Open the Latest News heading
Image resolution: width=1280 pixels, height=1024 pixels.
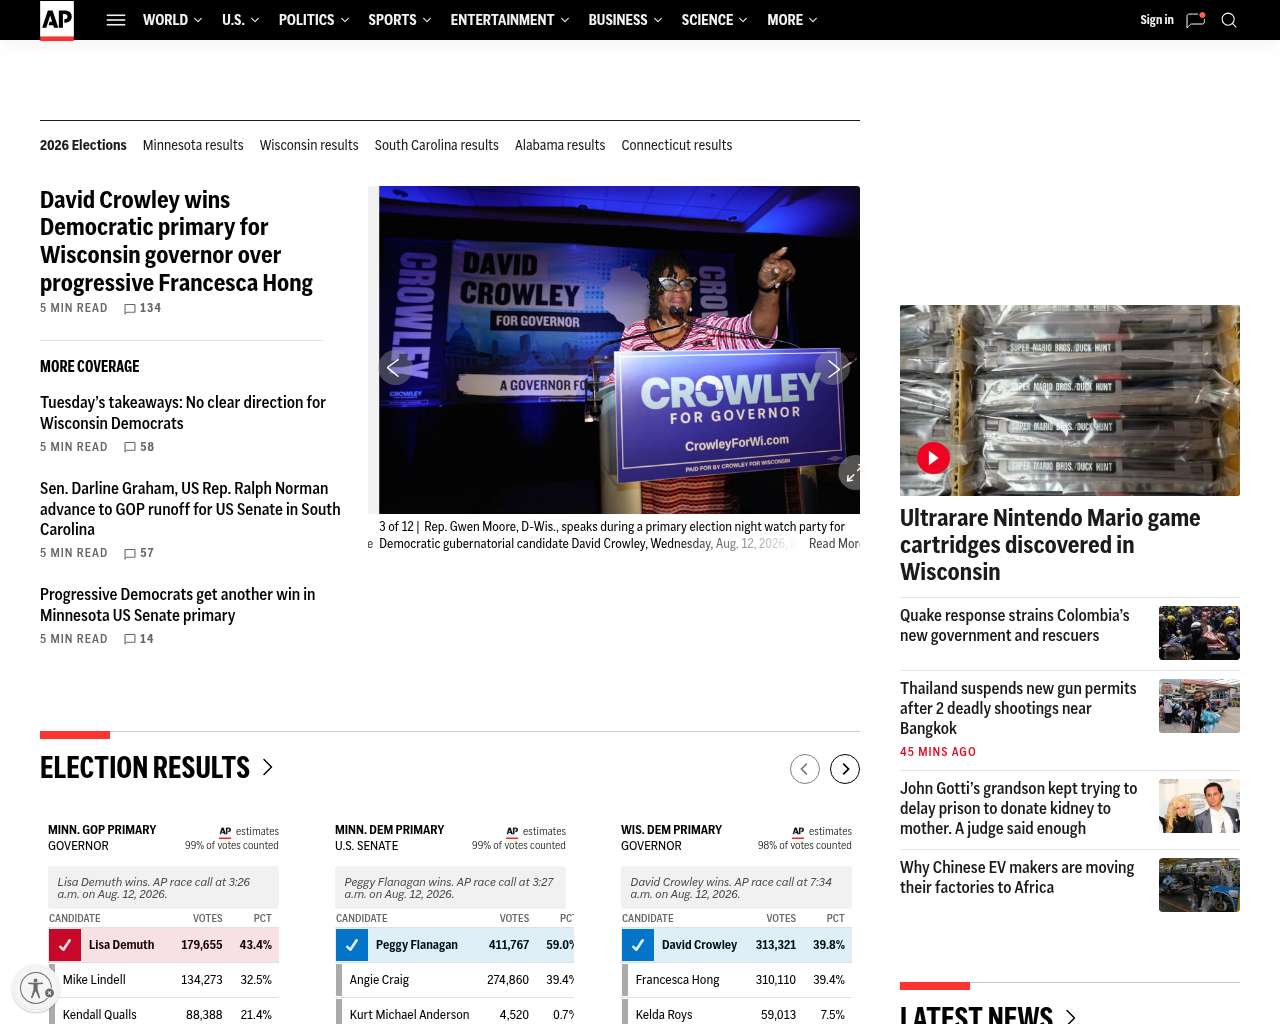[976, 1014]
